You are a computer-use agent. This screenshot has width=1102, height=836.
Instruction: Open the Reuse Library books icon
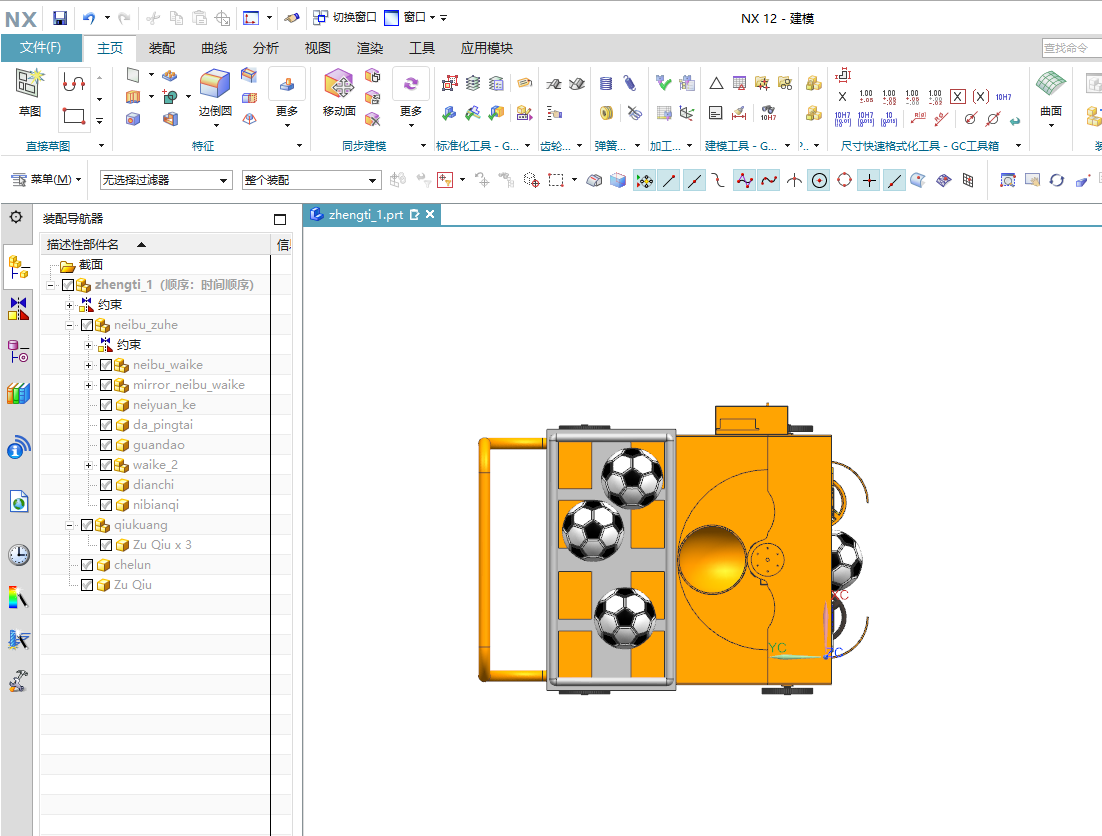pyautogui.click(x=18, y=393)
